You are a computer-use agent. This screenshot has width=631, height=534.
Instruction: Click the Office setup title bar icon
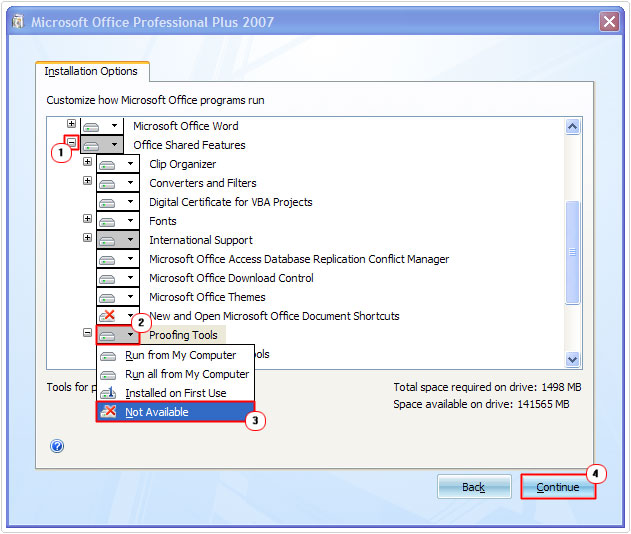click(18, 22)
